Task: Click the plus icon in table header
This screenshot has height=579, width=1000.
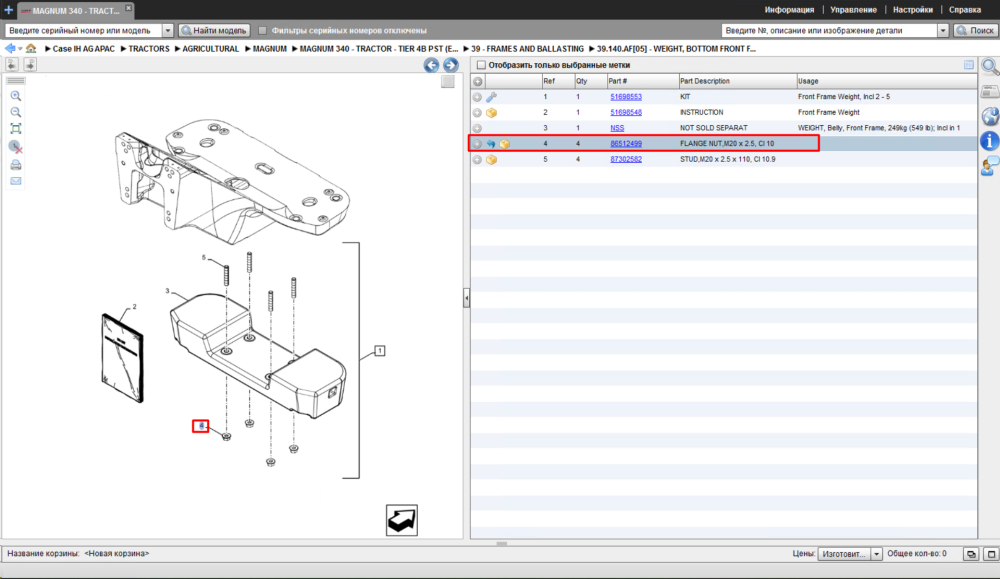Action: (478, 82)
